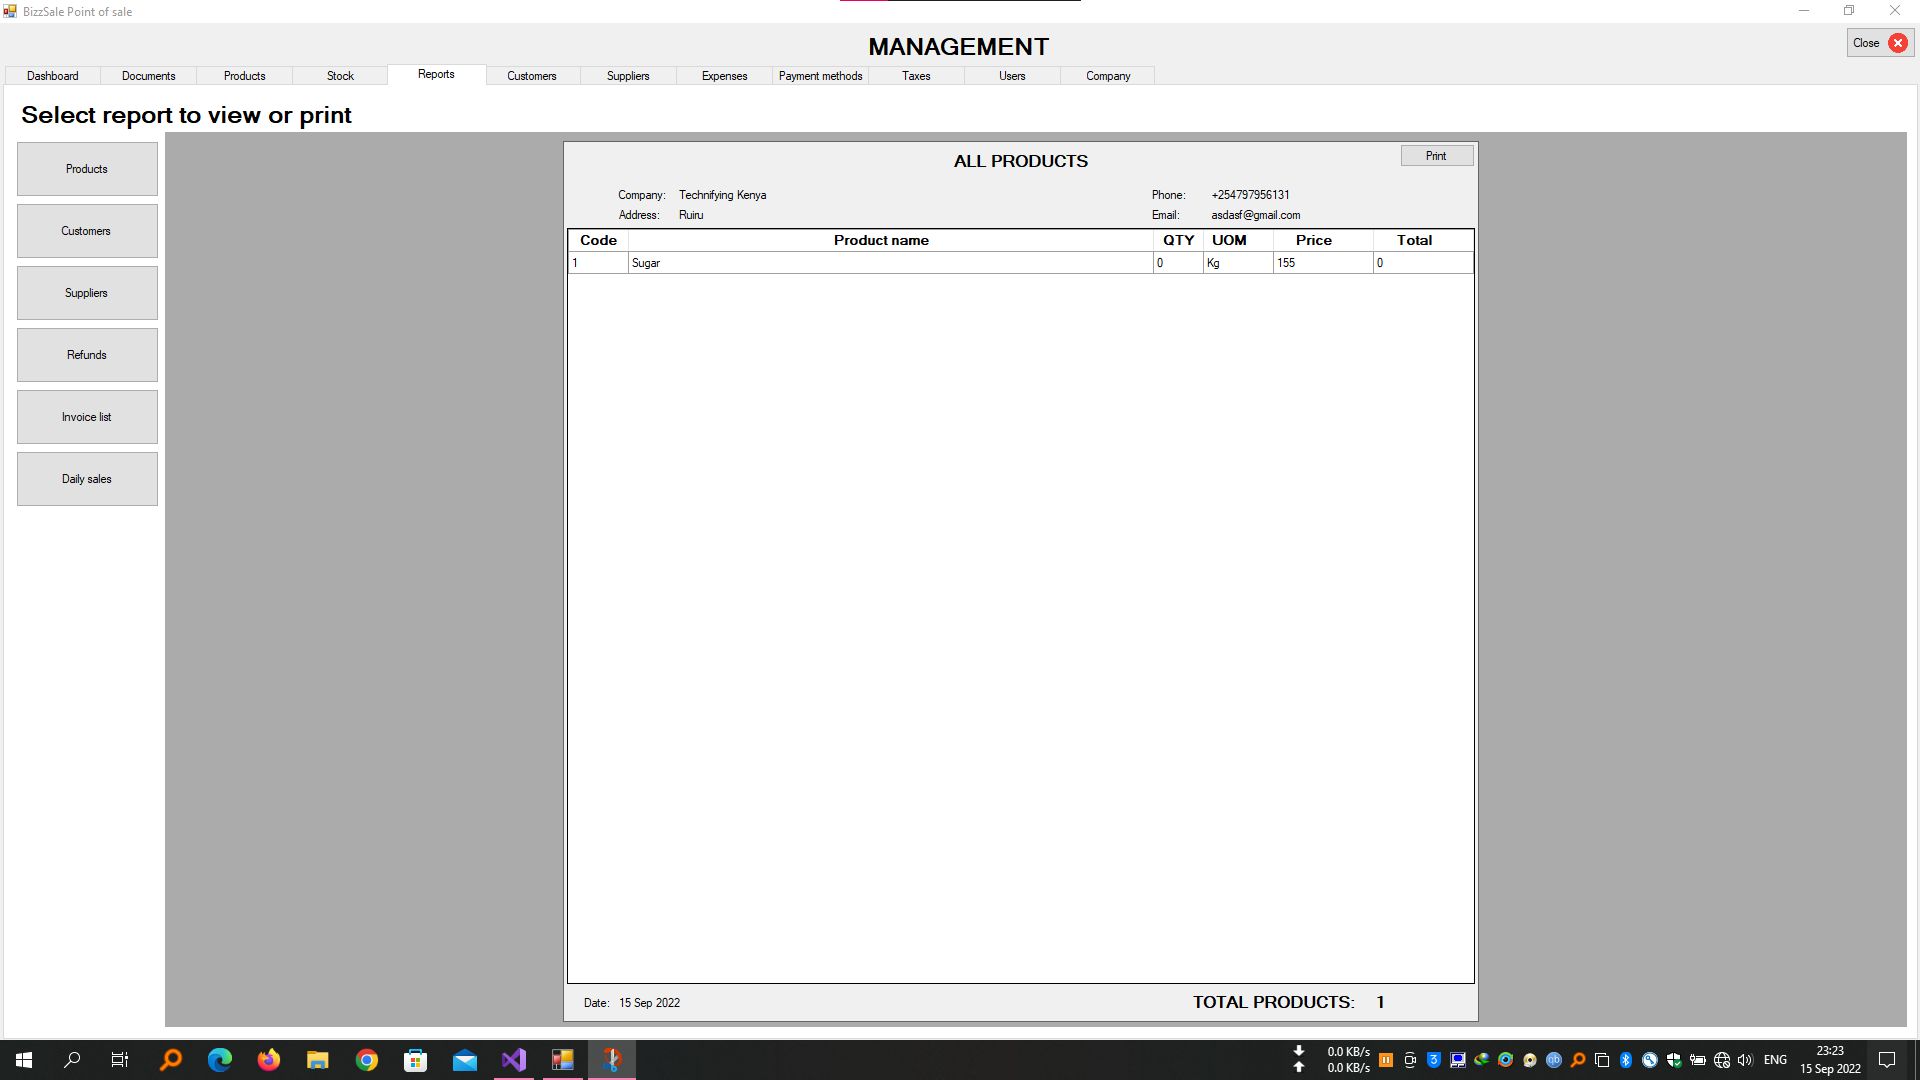Viewport: 1920px width, 1080px height.
Task: Click the qBittorrent tray icon
Action: (x=1554, y=1060)
